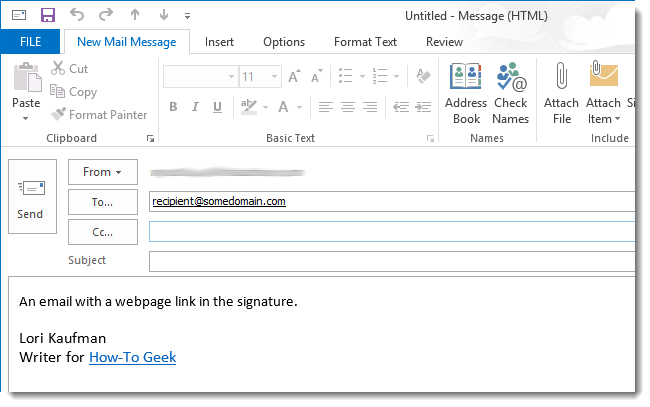Open the Review tab
650x407 pixels.
point(444,42)
